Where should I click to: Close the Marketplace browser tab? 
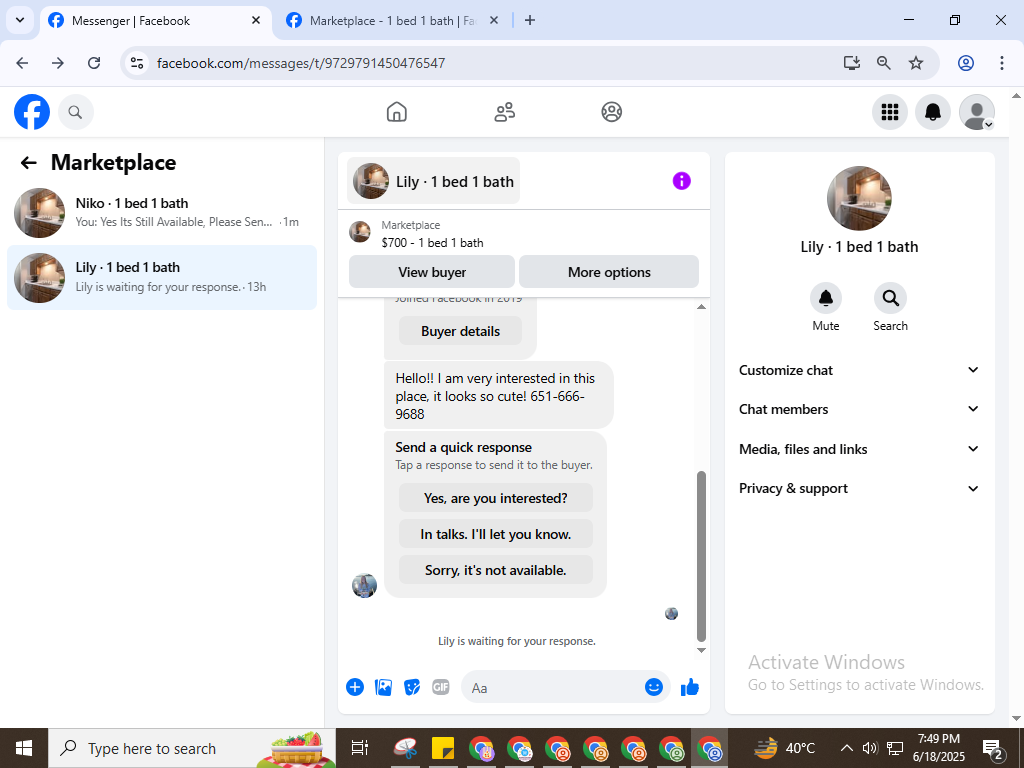(x=494, y=21)
